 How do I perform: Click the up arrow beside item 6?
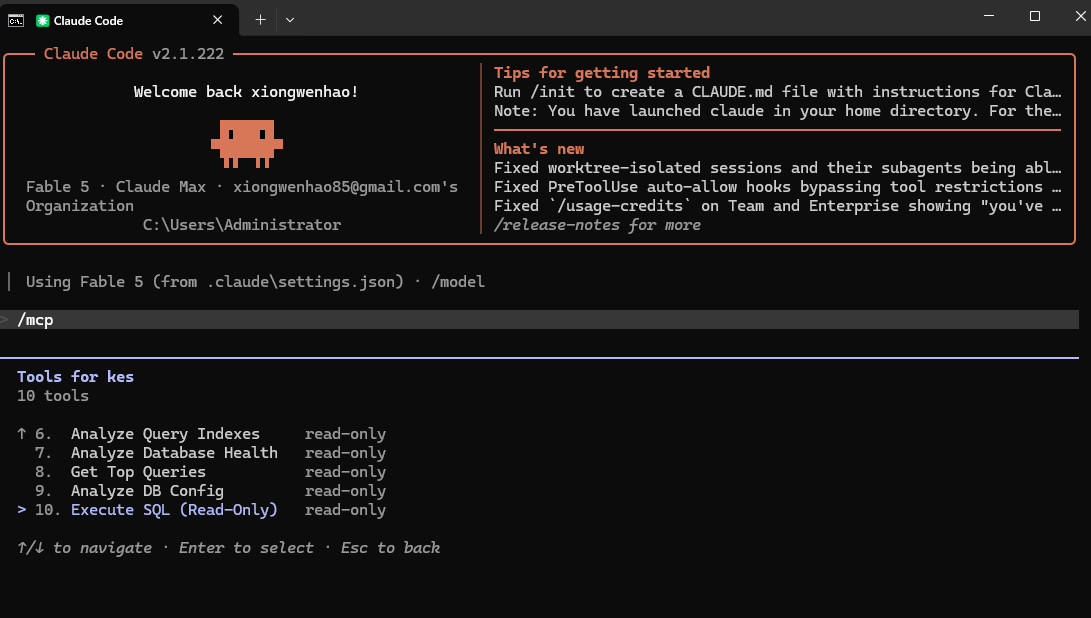coord(22,434)
